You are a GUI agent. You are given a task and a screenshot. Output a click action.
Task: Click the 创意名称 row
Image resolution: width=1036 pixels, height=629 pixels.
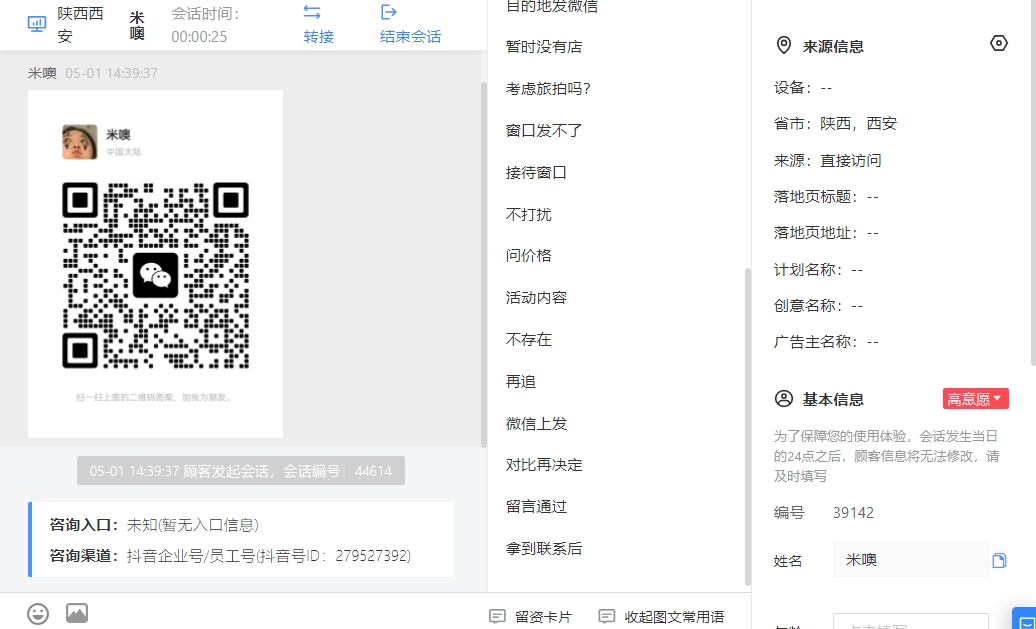818,306
